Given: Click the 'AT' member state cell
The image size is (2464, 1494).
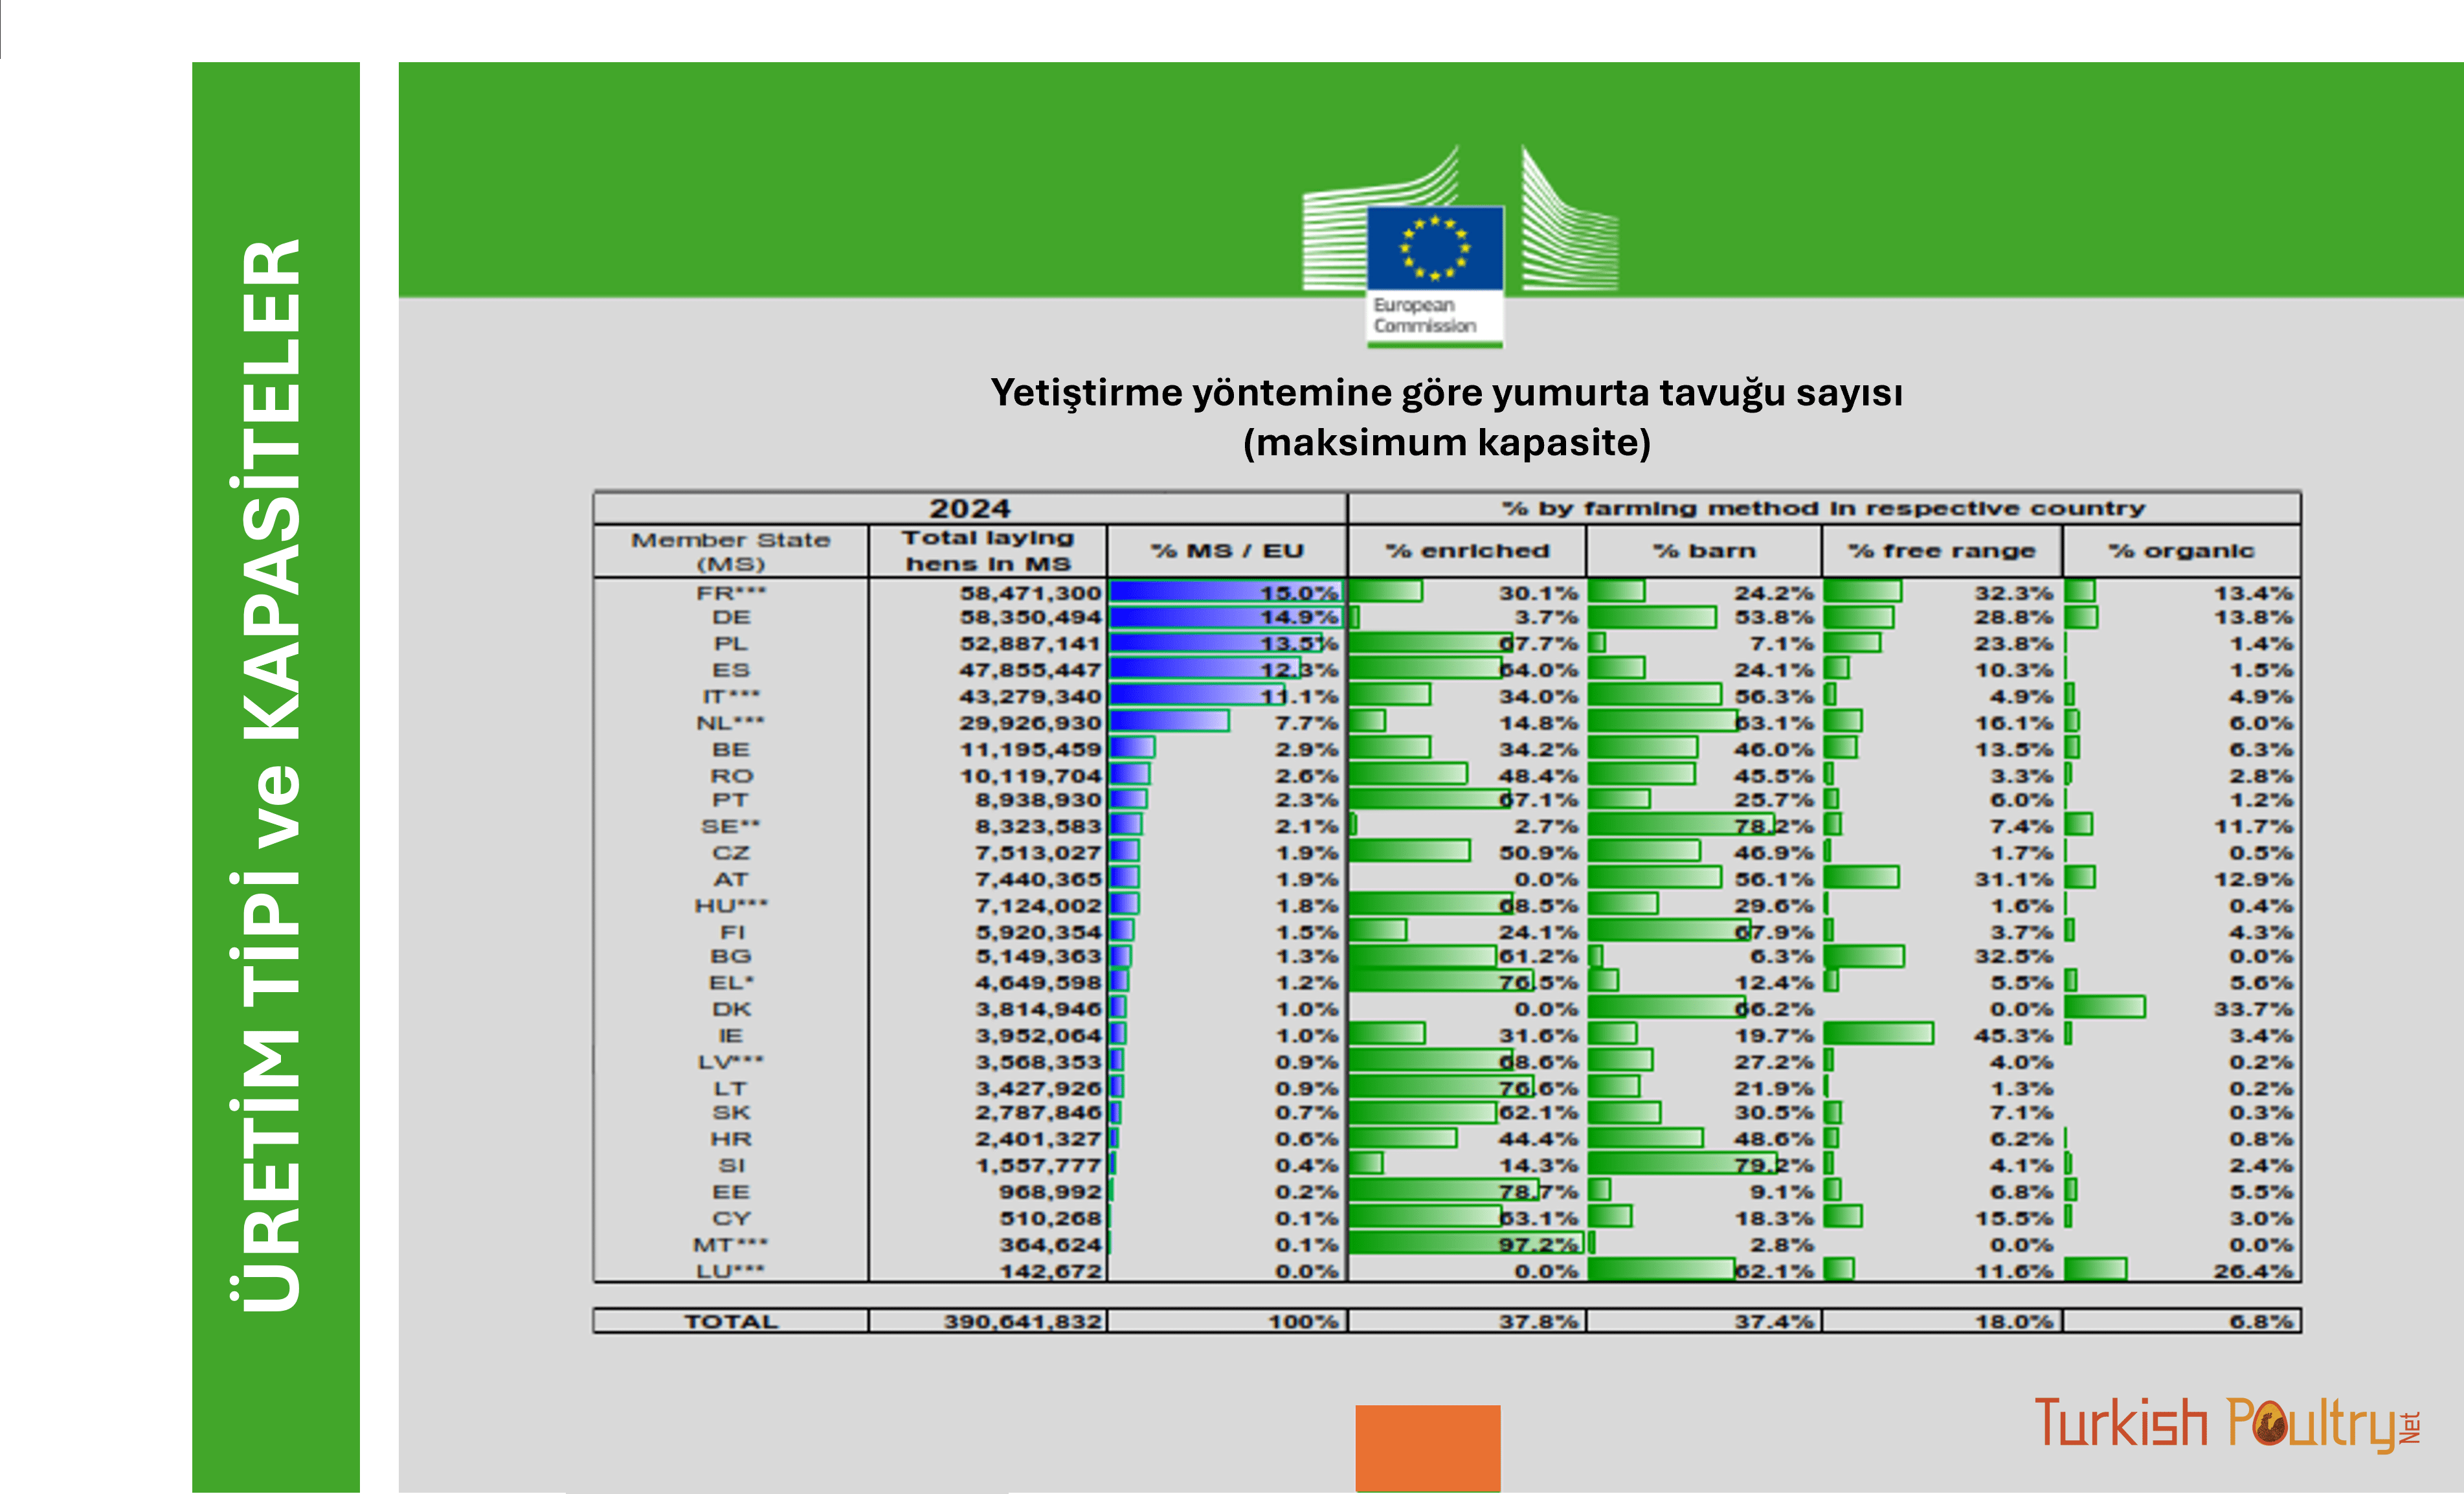Looking at the screenshot, I should [x=731, y=880].
